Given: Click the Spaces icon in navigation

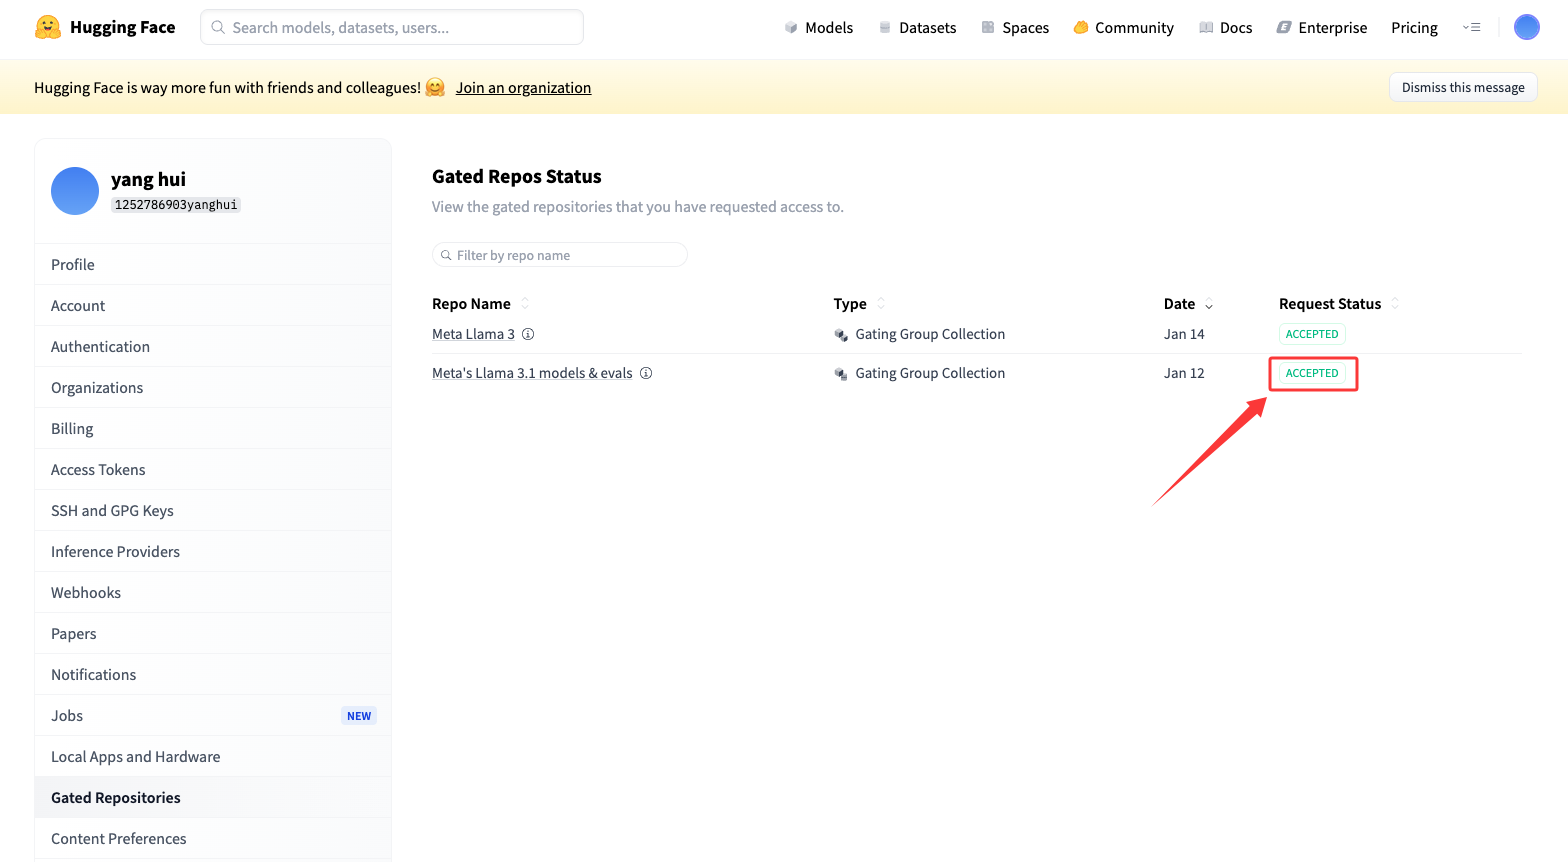Looking at the screenshot, I should tap(988, 28).
